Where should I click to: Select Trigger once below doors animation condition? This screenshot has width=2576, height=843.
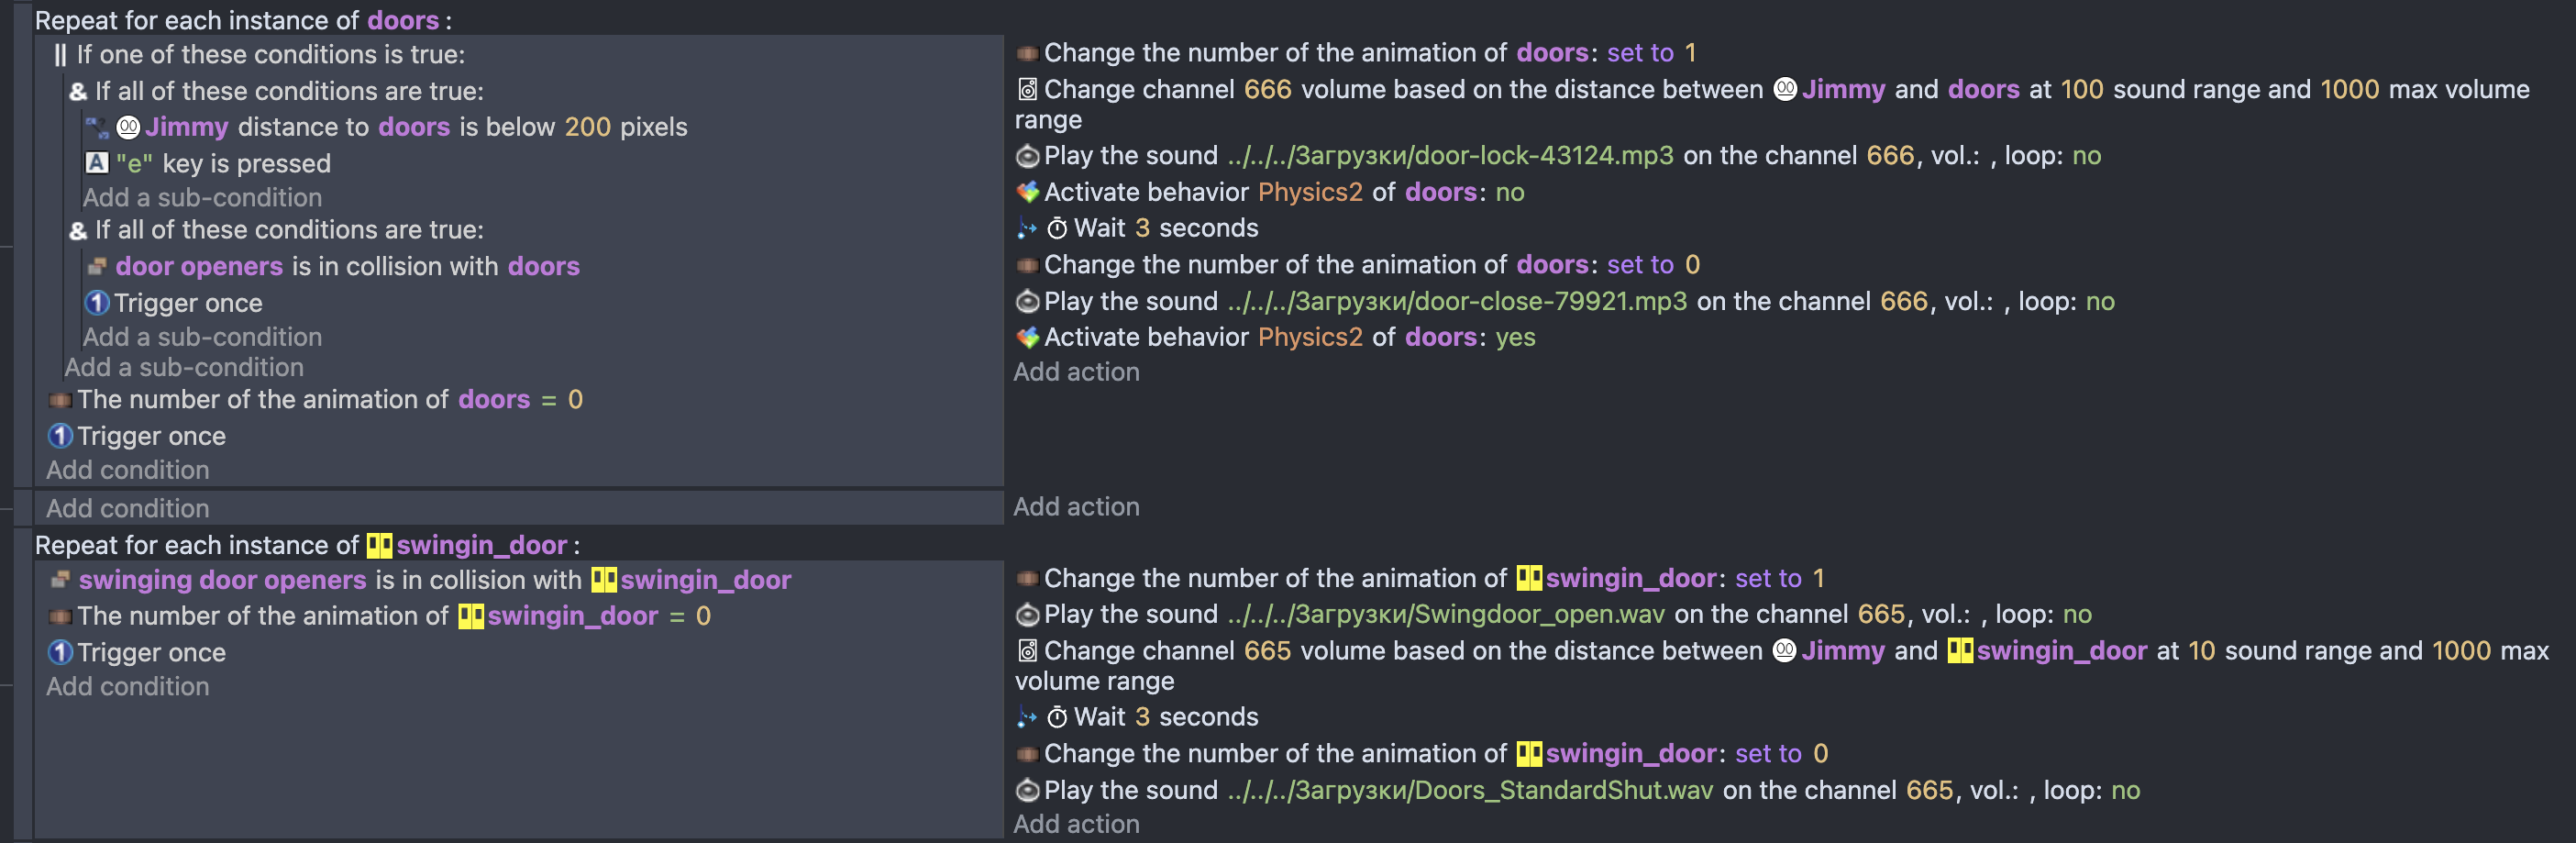pos(151,436)
